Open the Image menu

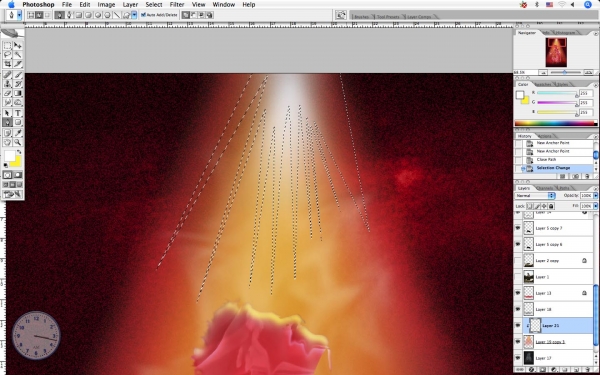pyautogui.click(x=106, y=5)
